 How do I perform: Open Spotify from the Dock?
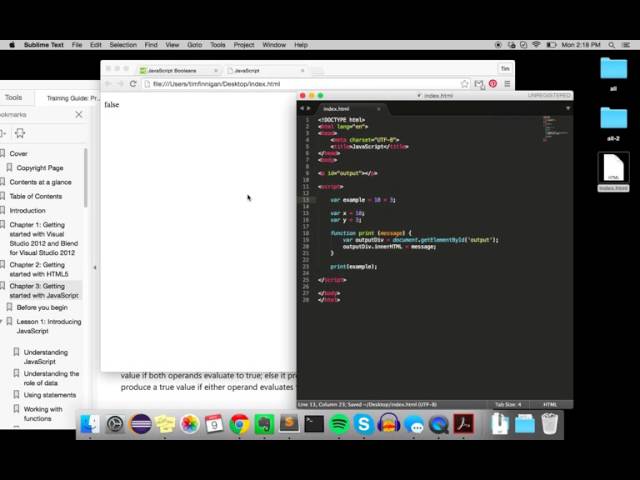point(339,424)
